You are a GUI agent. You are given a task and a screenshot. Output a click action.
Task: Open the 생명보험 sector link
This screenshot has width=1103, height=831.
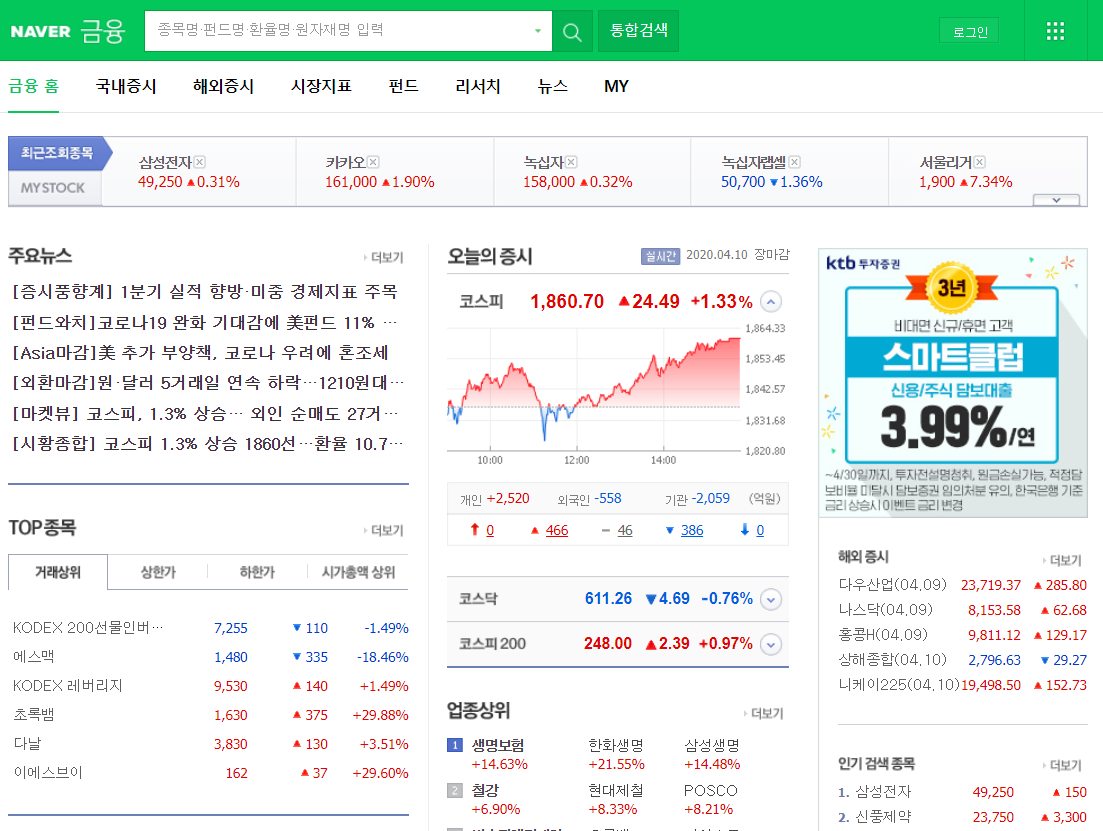[x=497, y=746]
